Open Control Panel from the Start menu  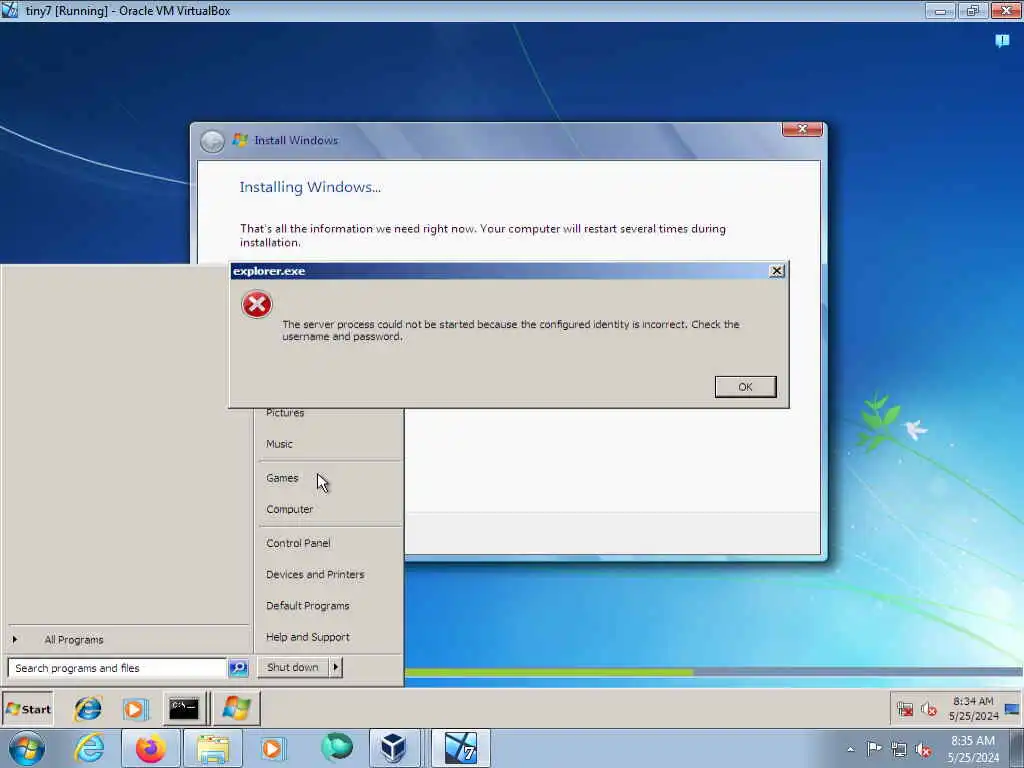[x=298, y=543]
